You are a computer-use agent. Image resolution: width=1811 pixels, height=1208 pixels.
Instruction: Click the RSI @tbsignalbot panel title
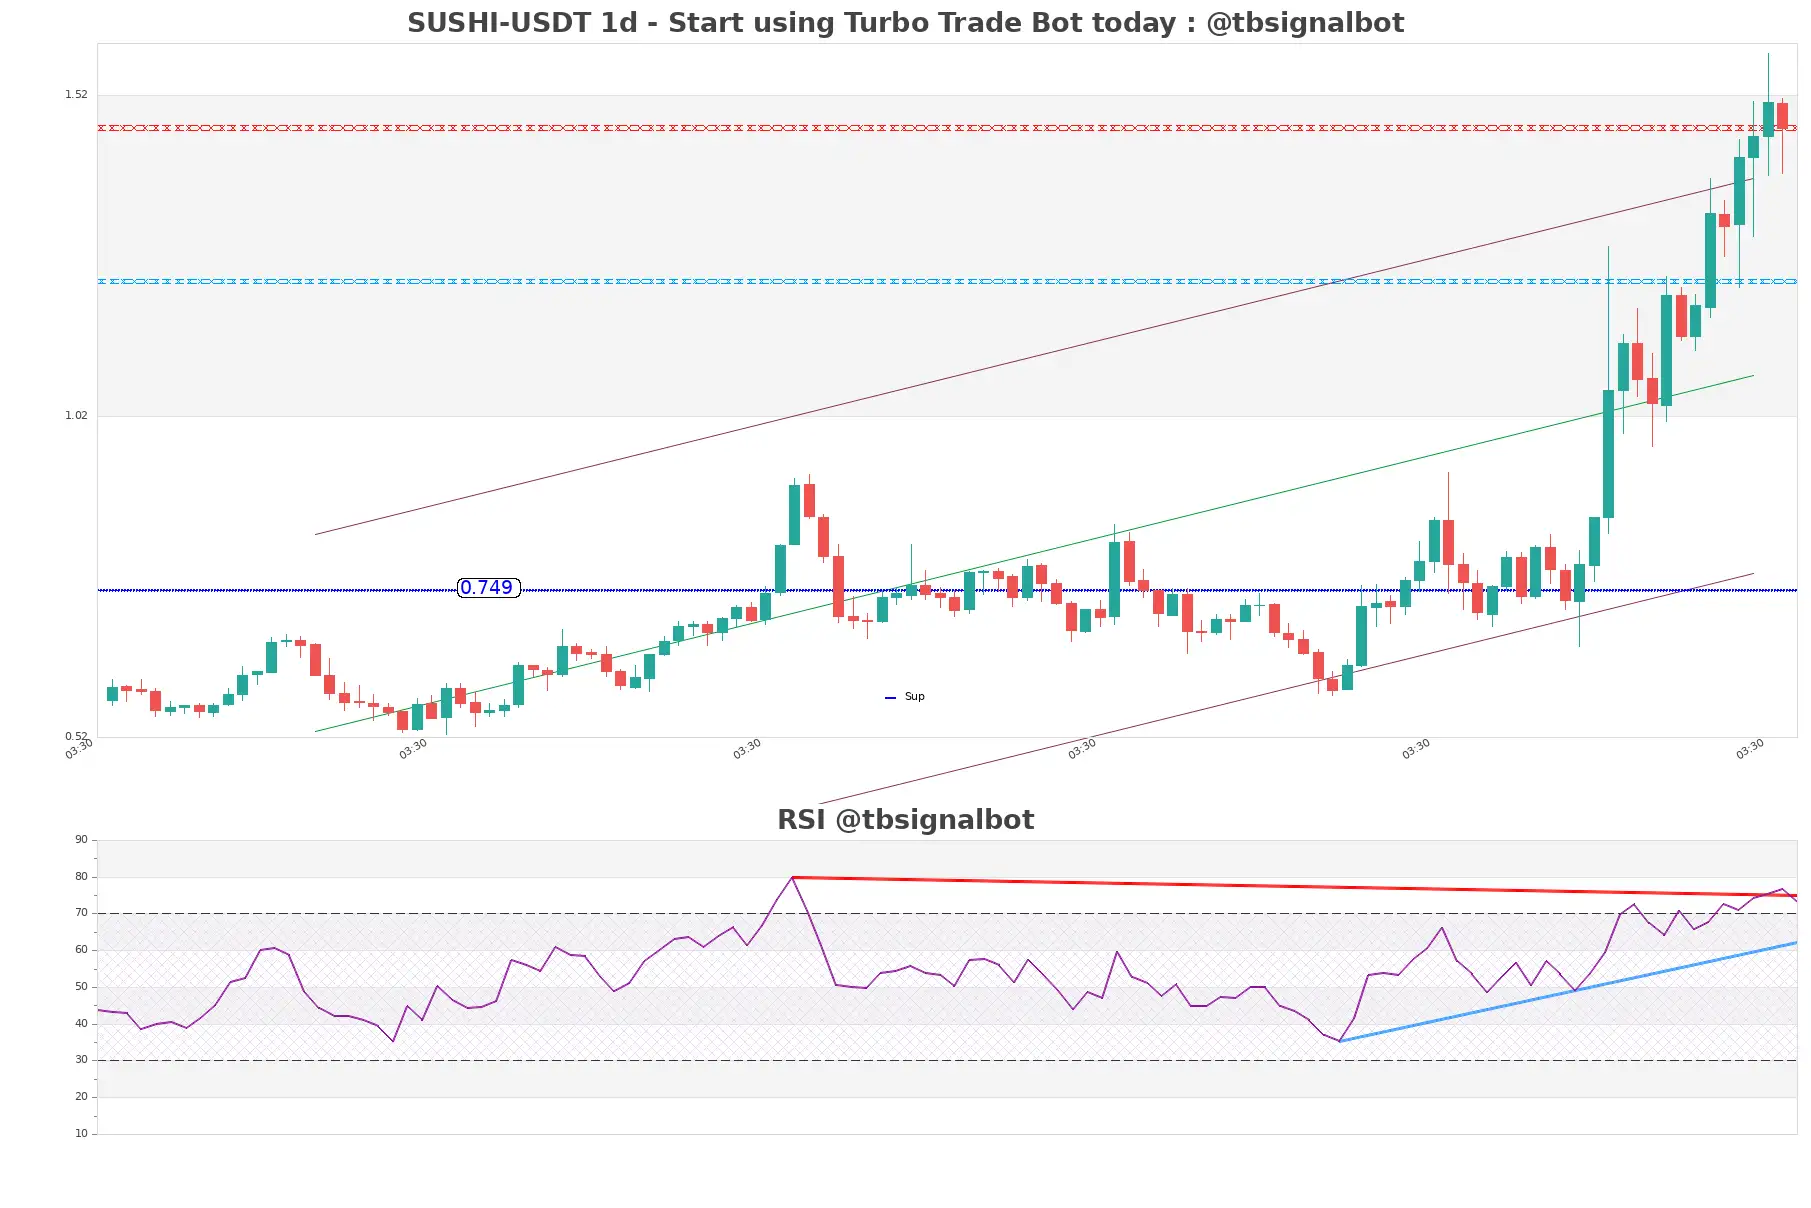click(x=905, y=820)
